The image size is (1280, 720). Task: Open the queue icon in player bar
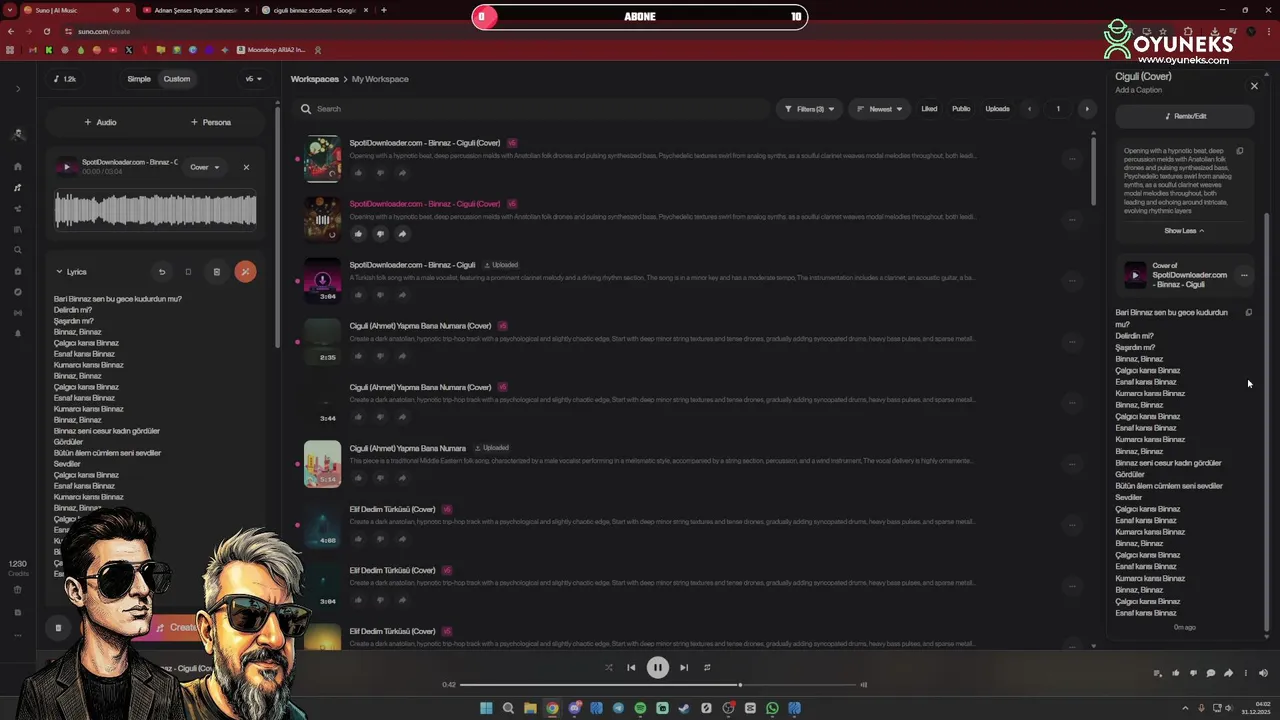[x=1157, y=673]
